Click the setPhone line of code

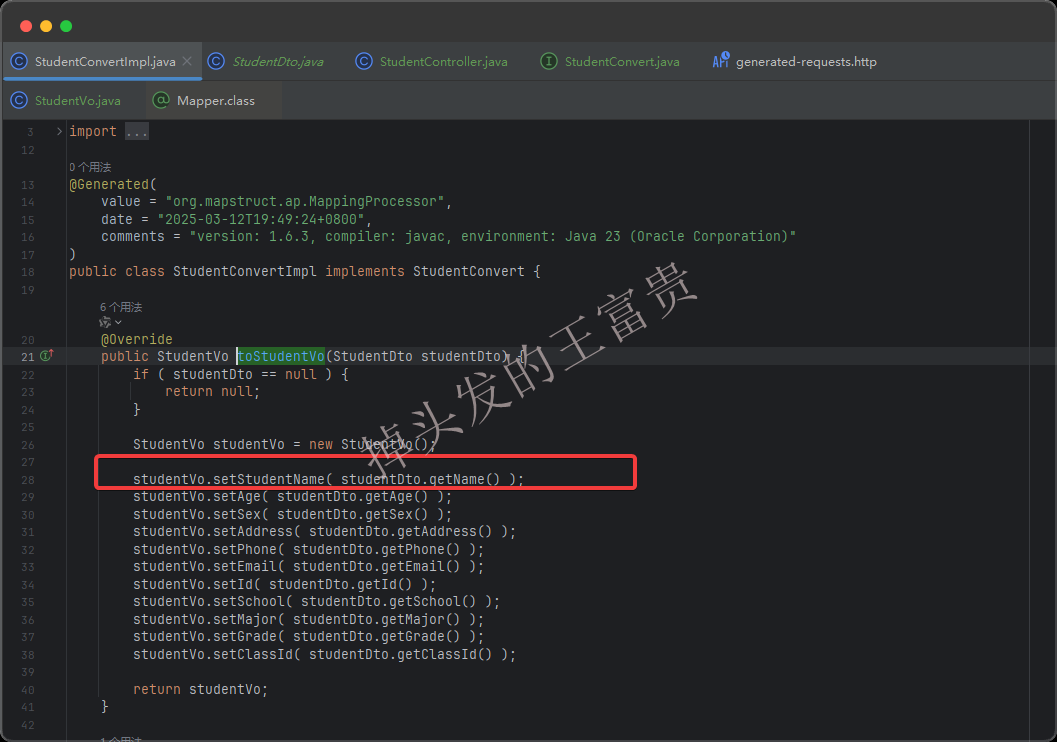pyautogui.click(x=308, y=549)
